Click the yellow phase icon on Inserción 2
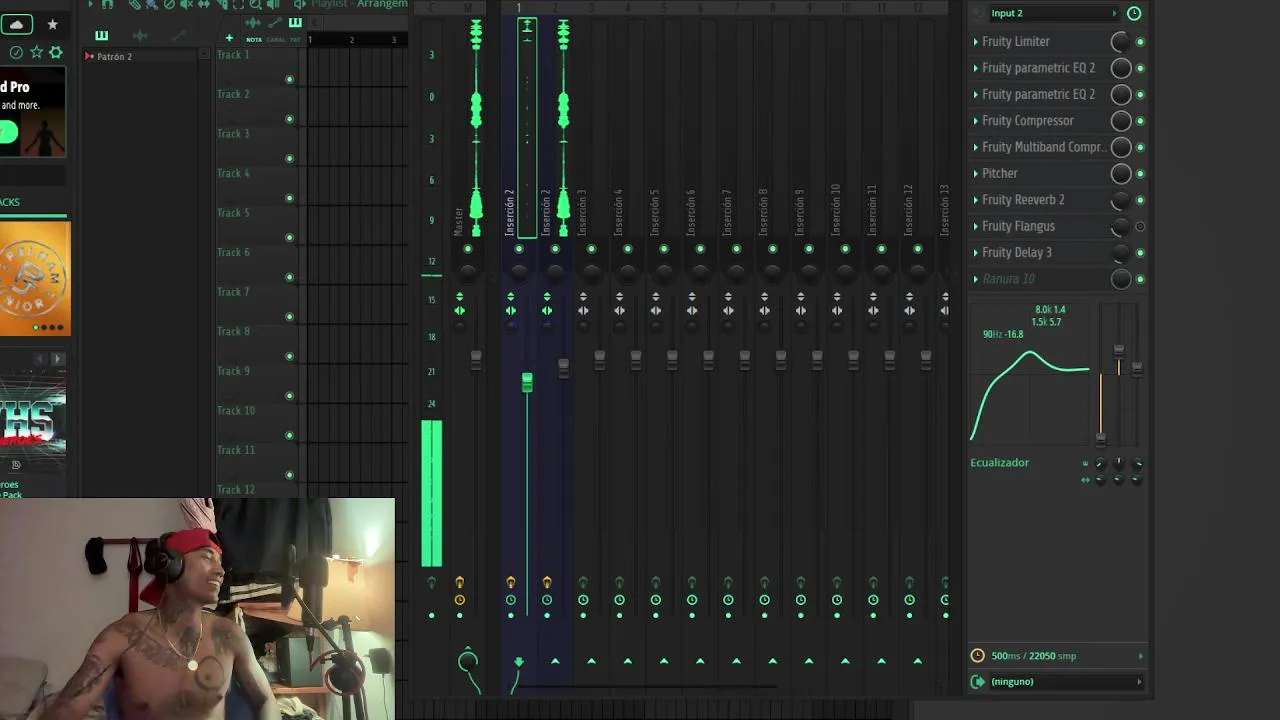The height and width of the screenshot is (720, 1280). [x=511, y=582]
